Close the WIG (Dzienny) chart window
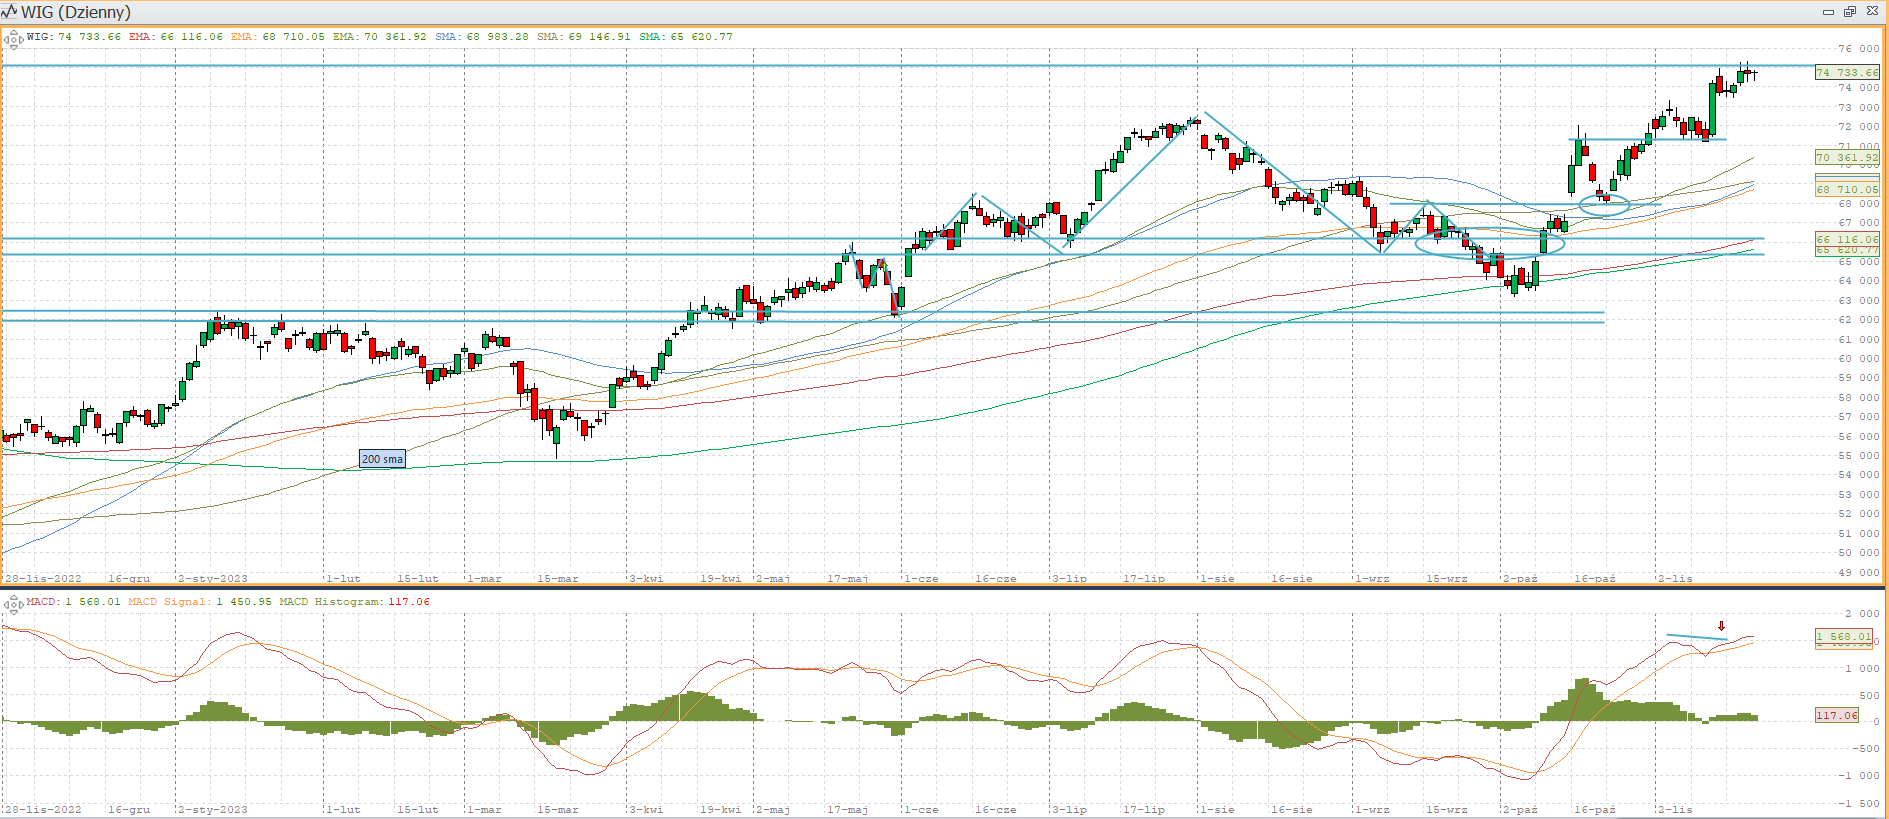The image size is (1889, 819). click(1872, 12)
